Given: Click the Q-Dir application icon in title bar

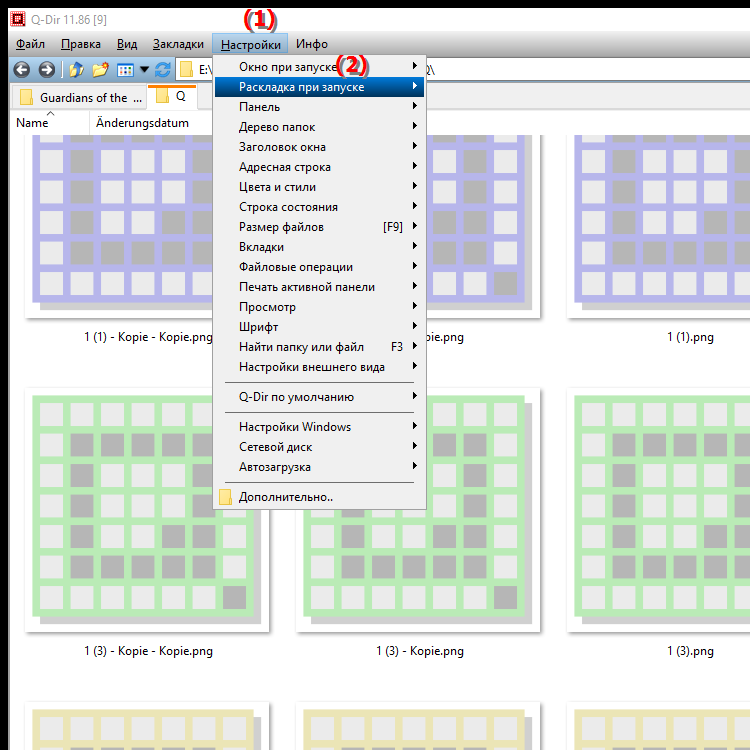Looking at the screenshot, I should click(18, 19).
